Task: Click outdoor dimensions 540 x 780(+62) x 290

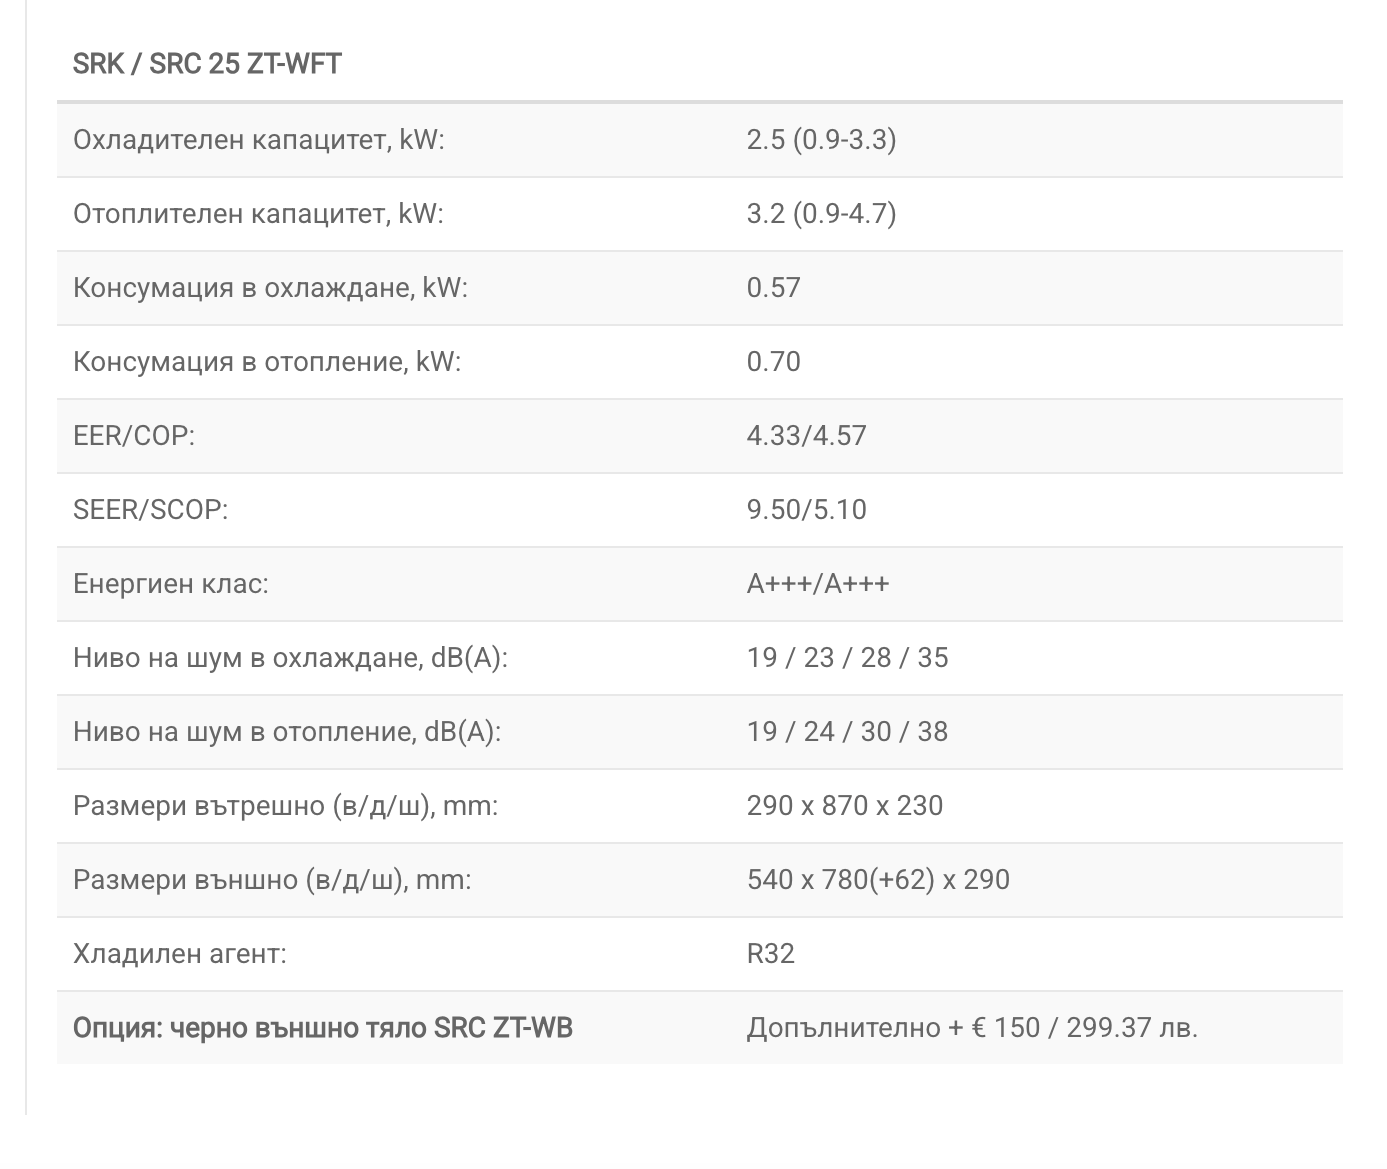Action: (x=878, y=879)
